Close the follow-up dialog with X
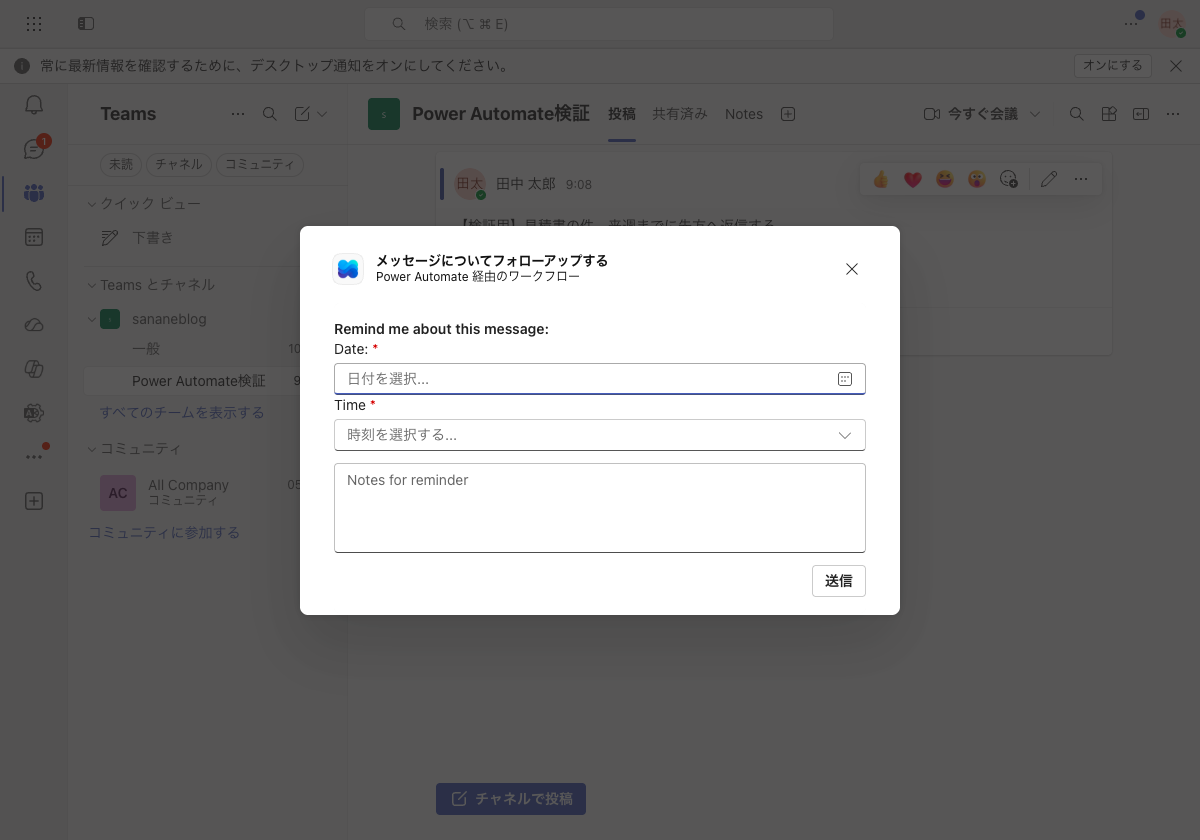The width and height of the screenshot is (1200, 840). pyautogui.click(x=852, y=269)
